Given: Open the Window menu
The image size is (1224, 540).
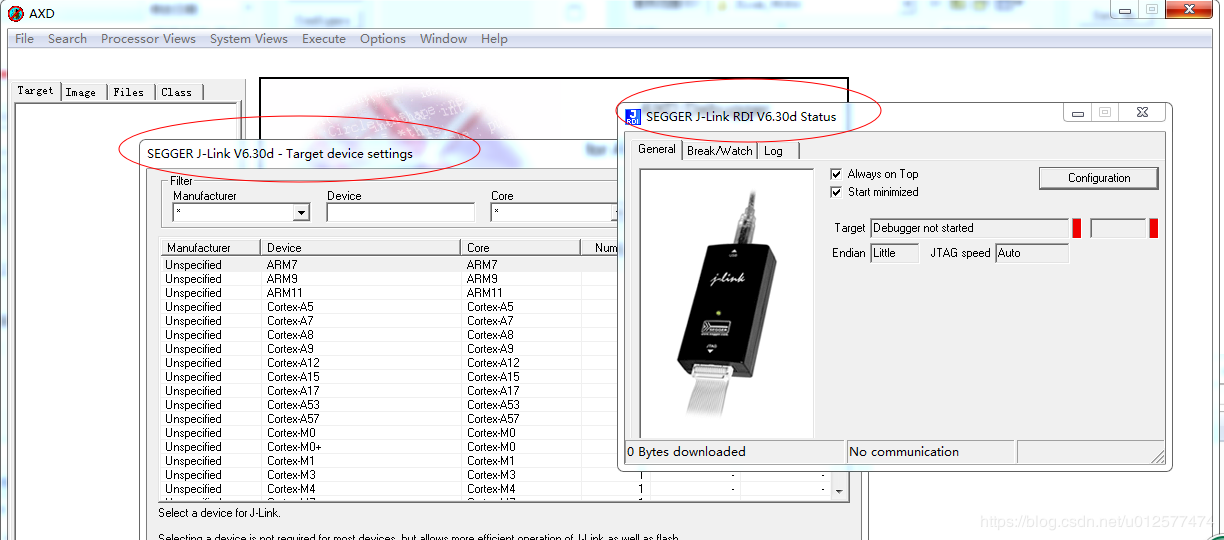Looking at the screenshot, I should coord(443,39).
